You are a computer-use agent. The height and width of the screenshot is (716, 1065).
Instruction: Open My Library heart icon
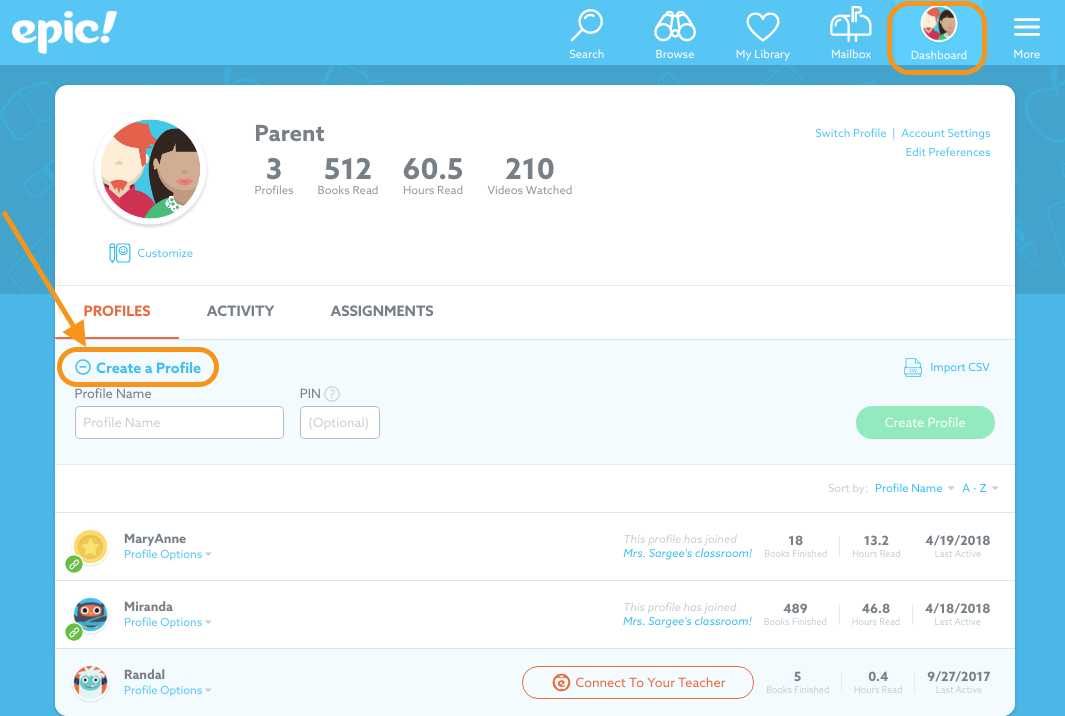point(762,27)
